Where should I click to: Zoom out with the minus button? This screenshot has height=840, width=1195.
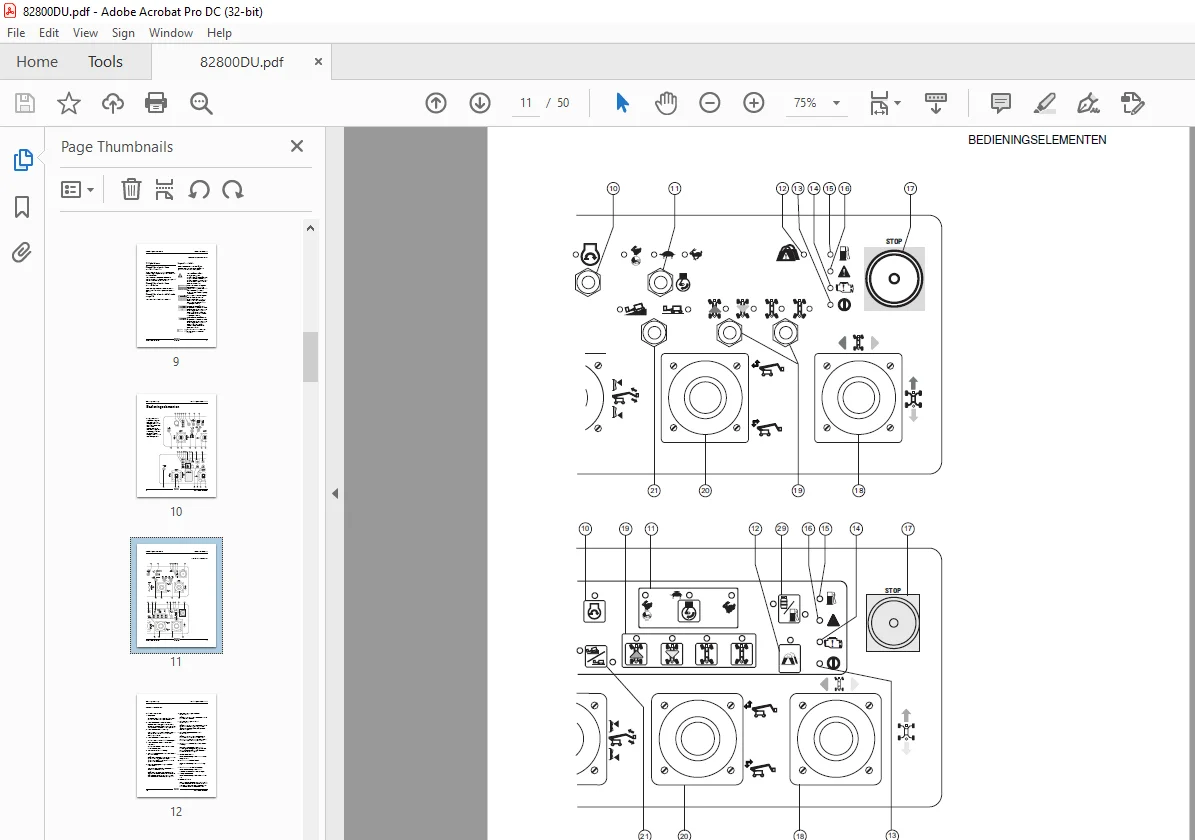click(x=710, y=103)
